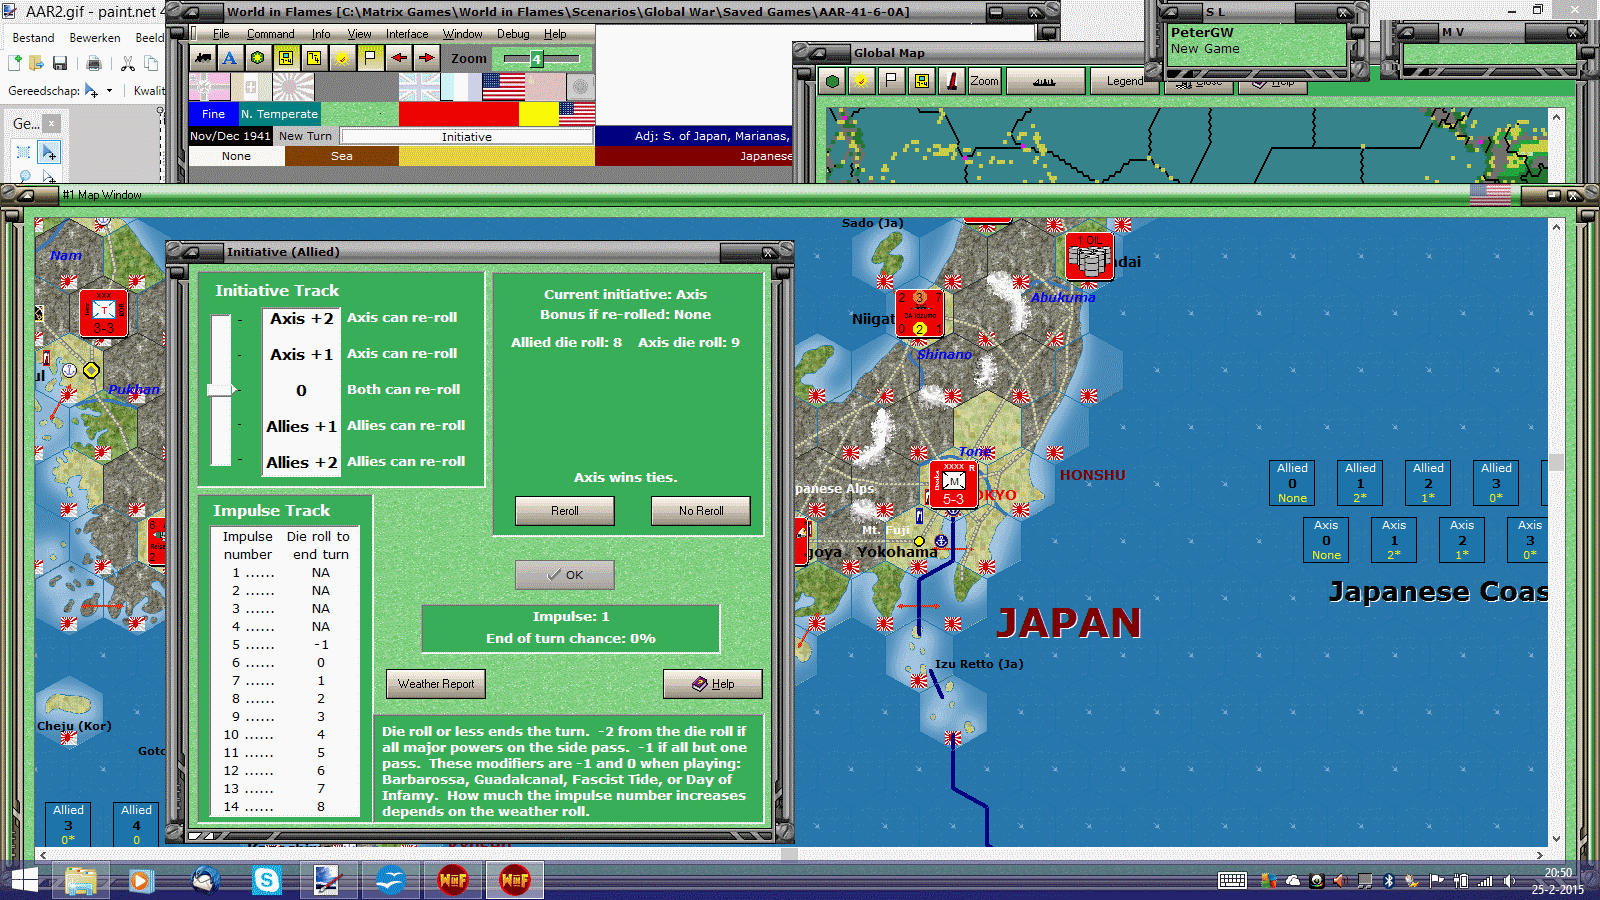The width and height of the screenshot is (1600, 900).
Task: Click the No Reroll button
Action: pyautogui.click(x=701, y=511)
